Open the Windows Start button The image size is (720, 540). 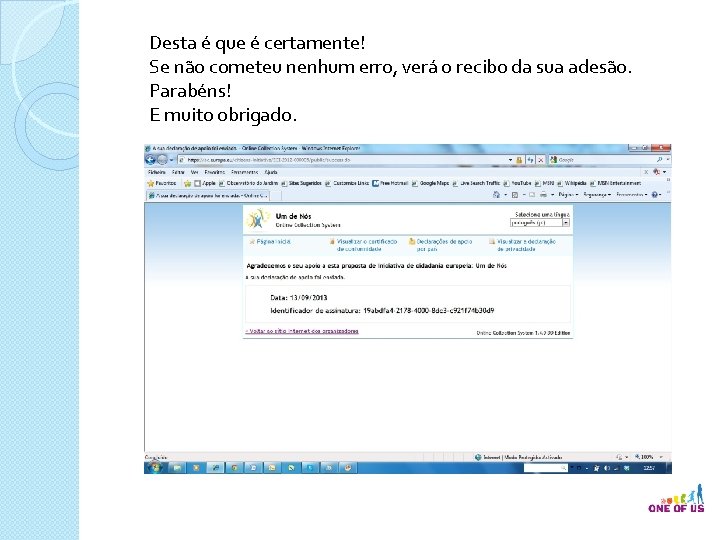(x=155, y=468)
